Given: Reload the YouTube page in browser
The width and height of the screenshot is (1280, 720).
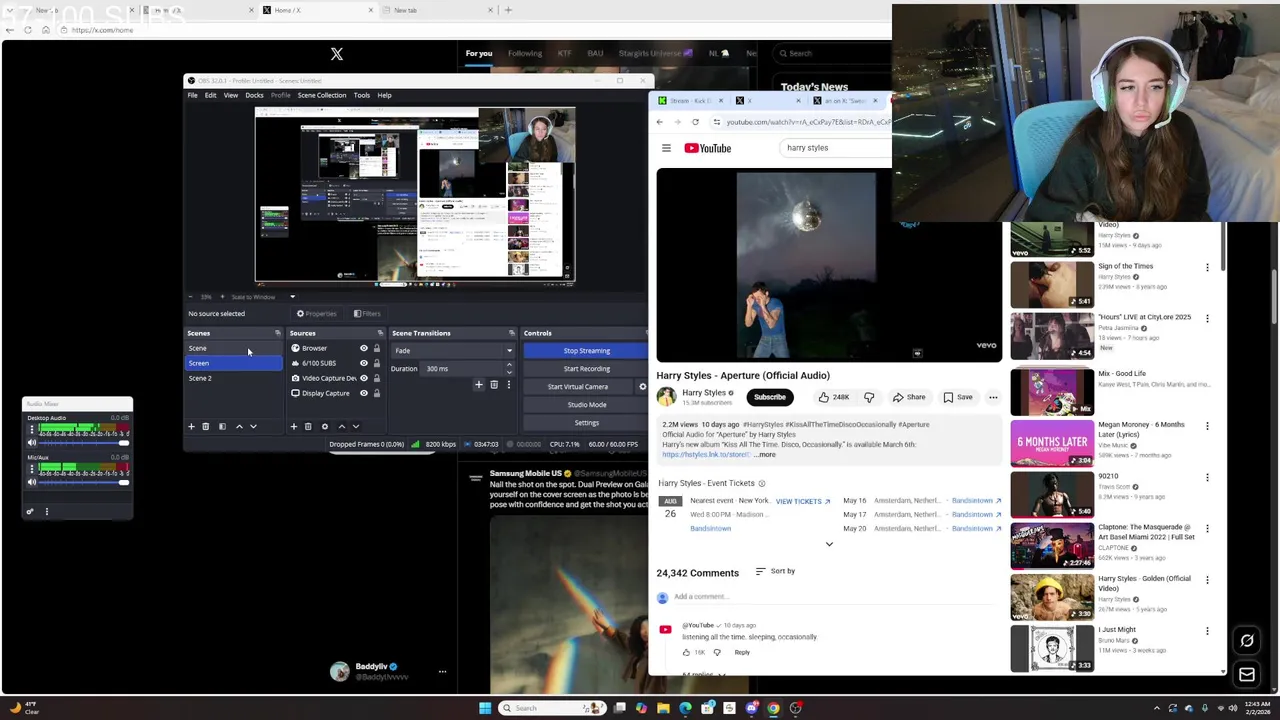Looking at the screenshot, I should pyautogui.click(x=695, y=122).
